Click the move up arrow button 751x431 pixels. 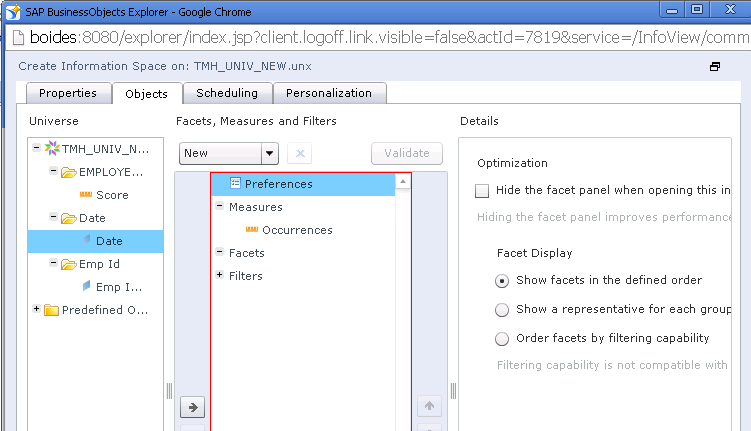(x=429, y=406)
